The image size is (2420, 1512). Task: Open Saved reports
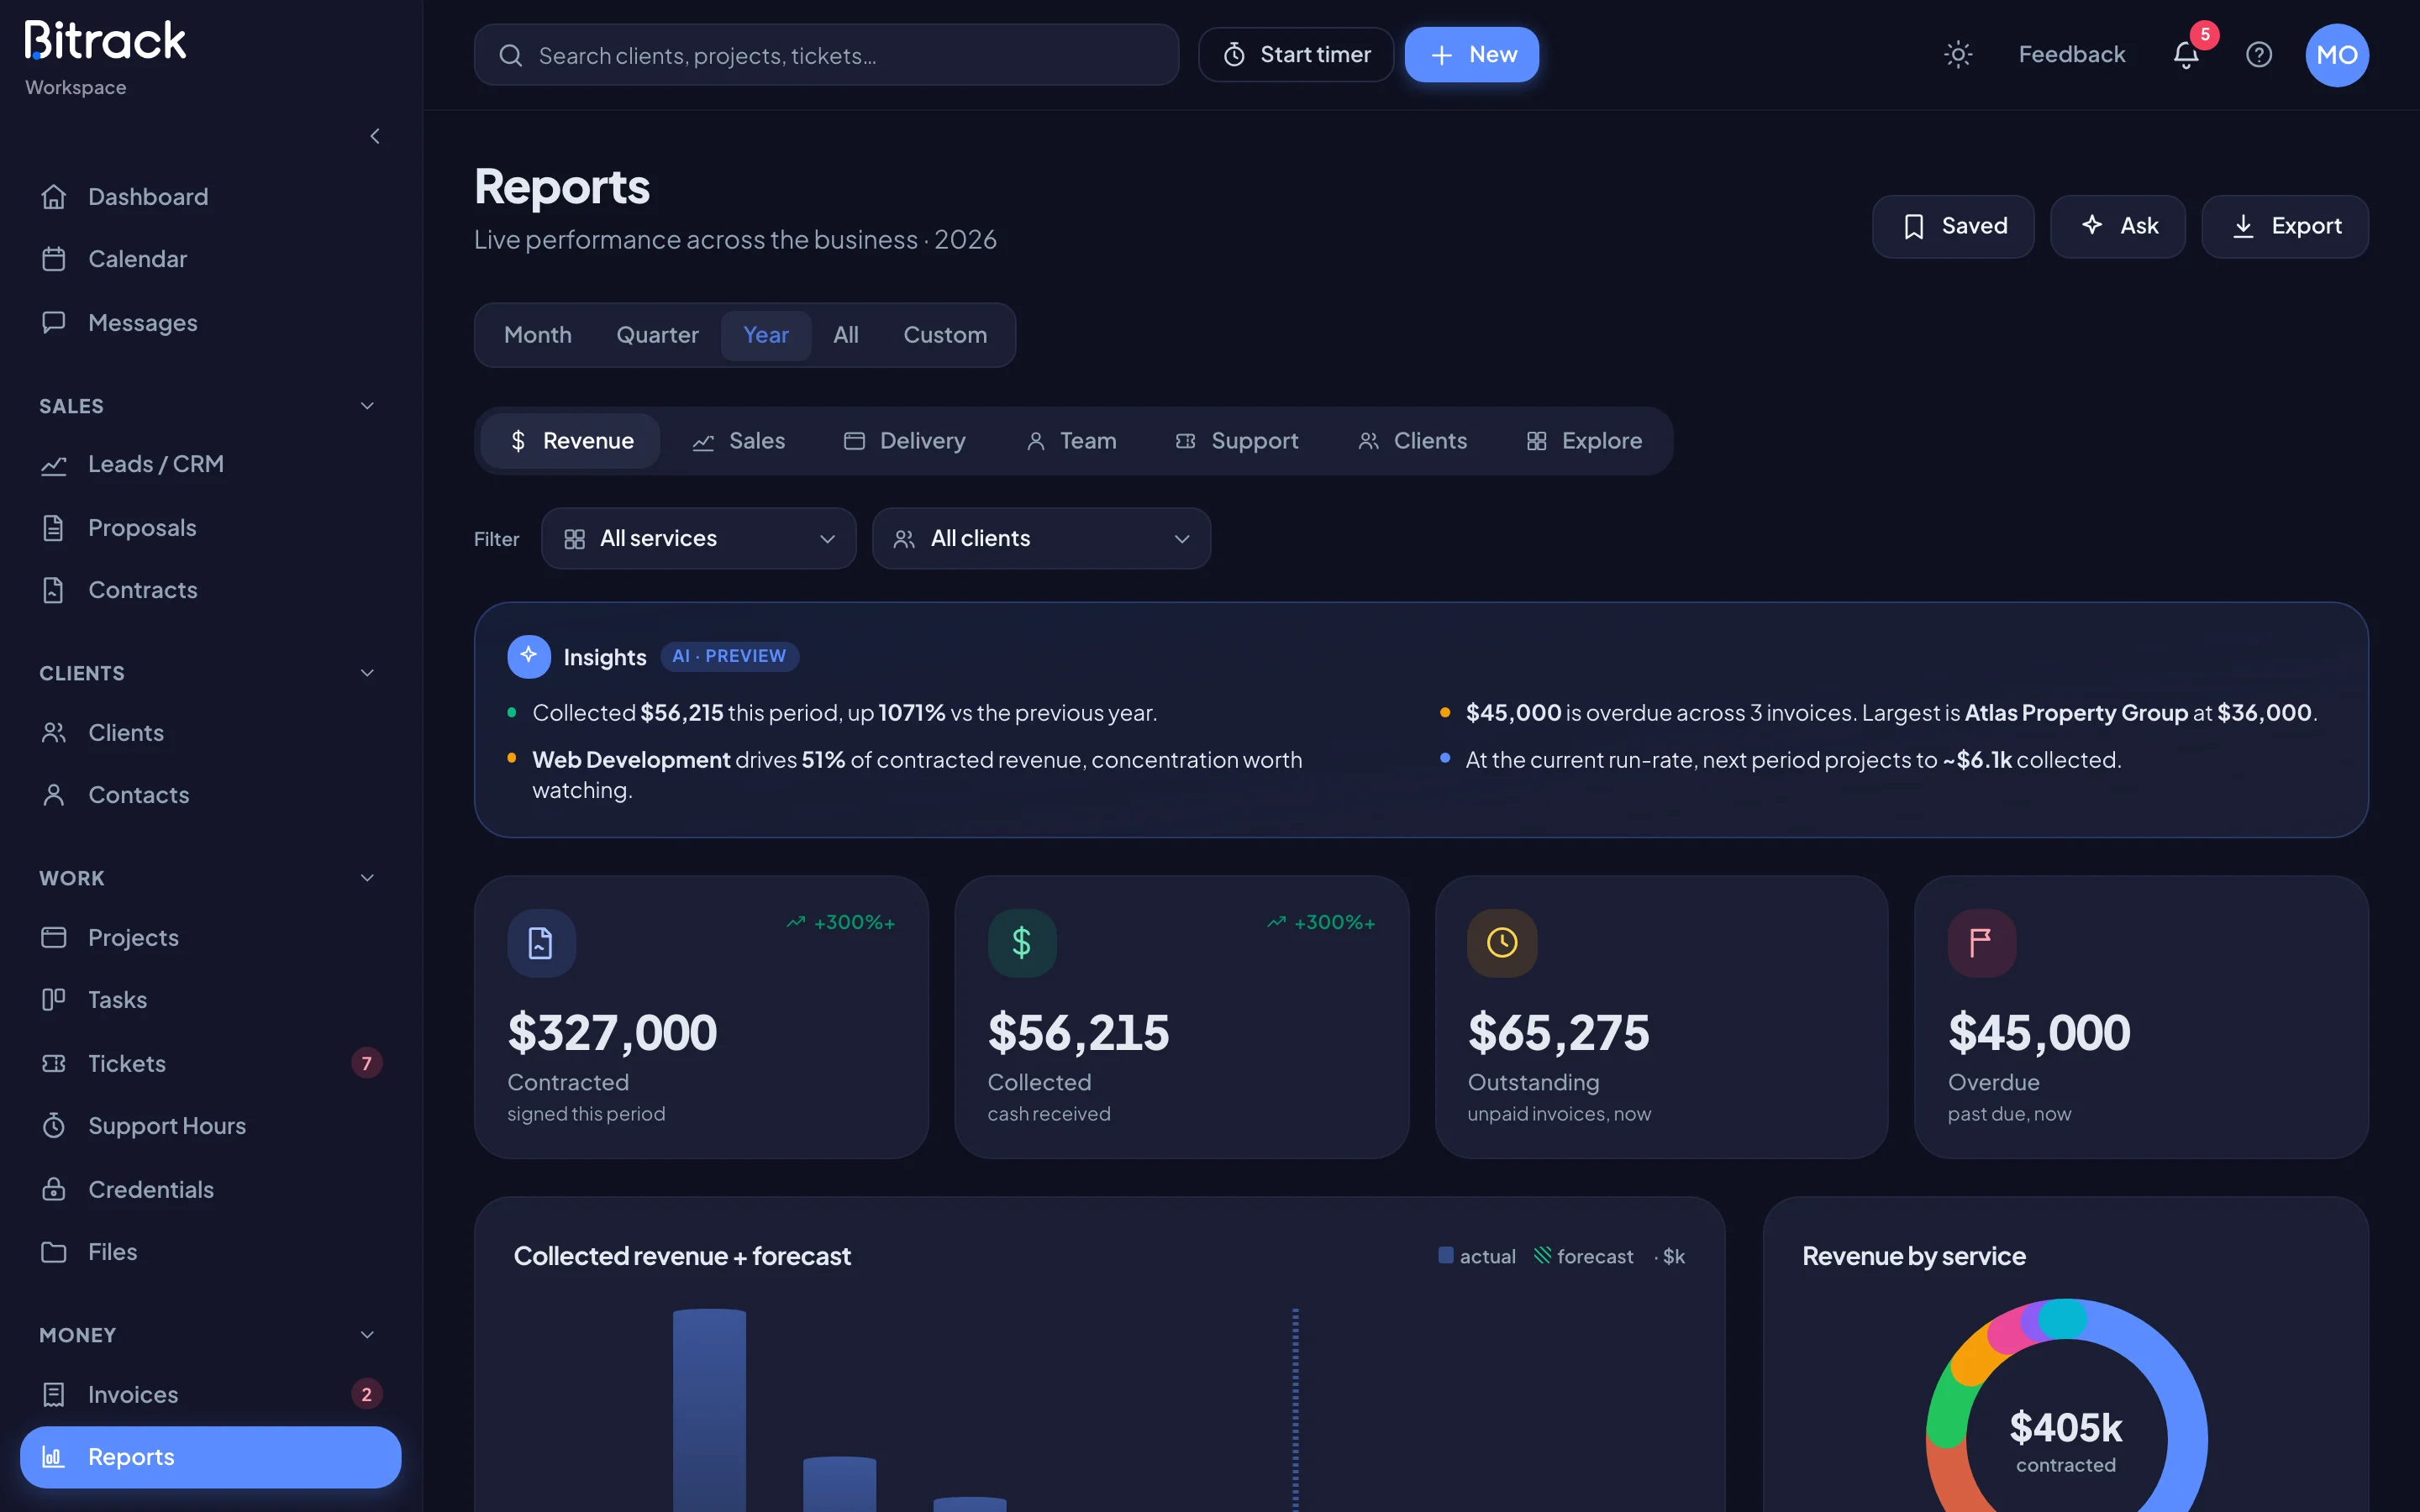tap(1952, 226)
